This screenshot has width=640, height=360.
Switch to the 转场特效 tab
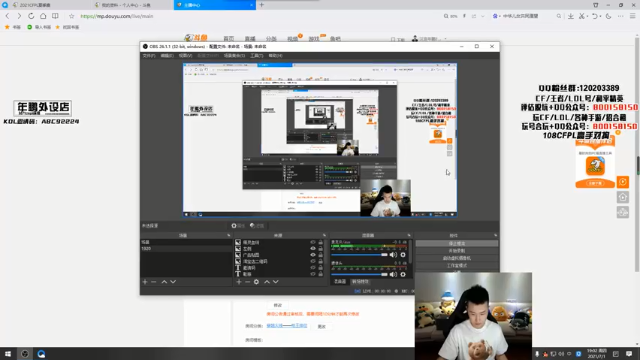click(x=360, y=282)
